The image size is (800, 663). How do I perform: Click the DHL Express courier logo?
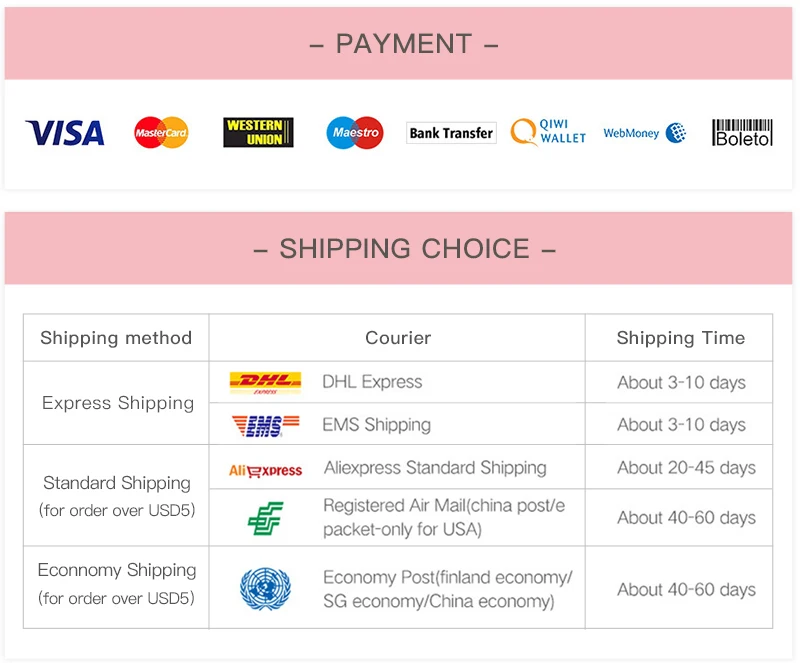[265, 383]
